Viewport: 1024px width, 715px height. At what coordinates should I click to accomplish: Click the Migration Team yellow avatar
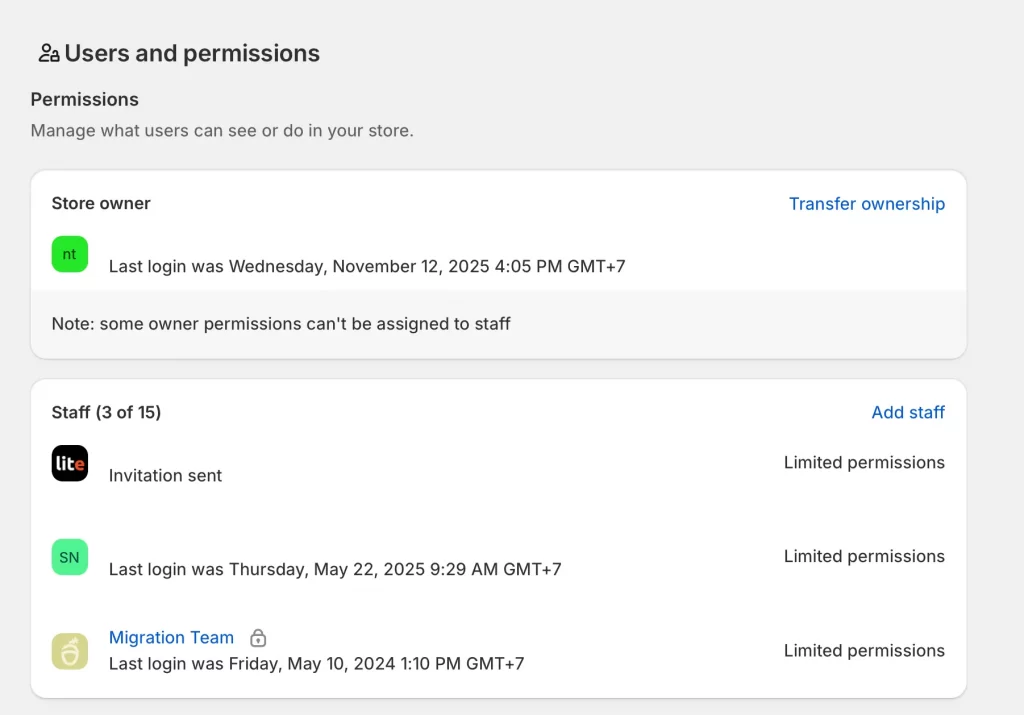(69, 650)
